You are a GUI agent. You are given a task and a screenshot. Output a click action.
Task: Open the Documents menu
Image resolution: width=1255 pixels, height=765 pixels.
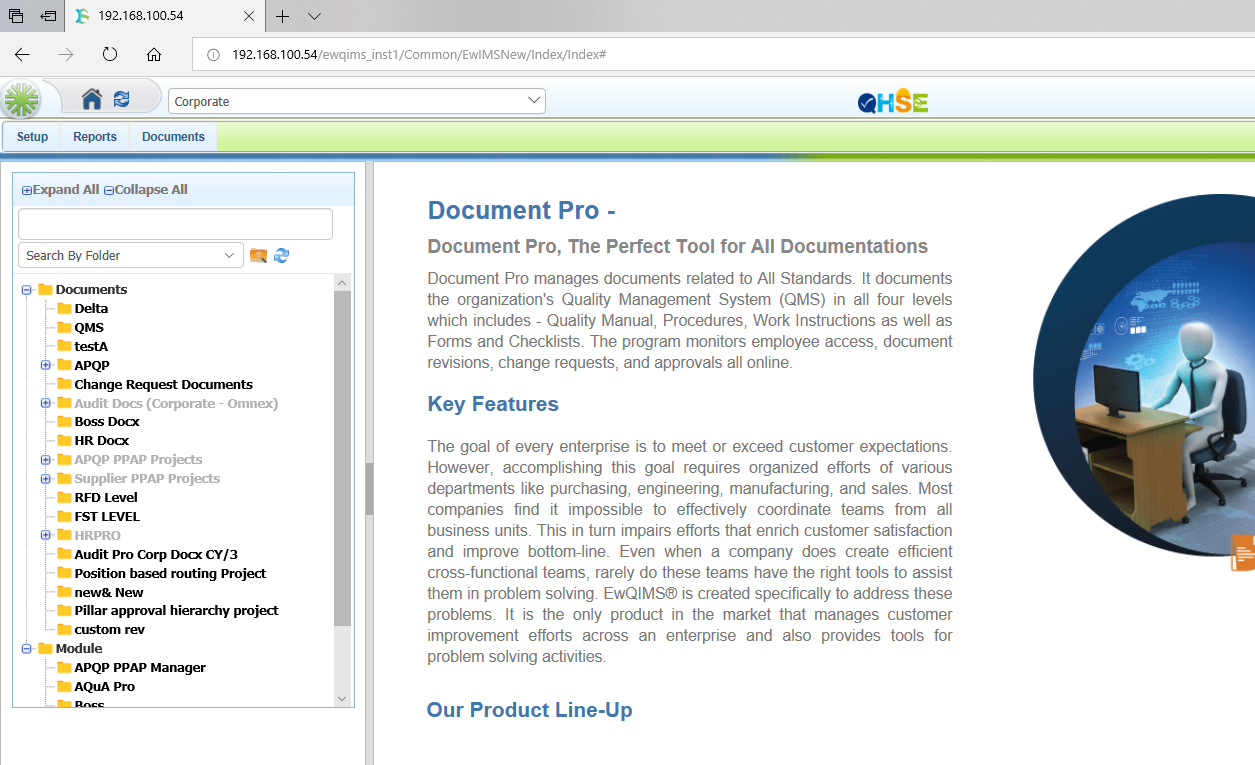pyautogui.click(x=173, y=137)
